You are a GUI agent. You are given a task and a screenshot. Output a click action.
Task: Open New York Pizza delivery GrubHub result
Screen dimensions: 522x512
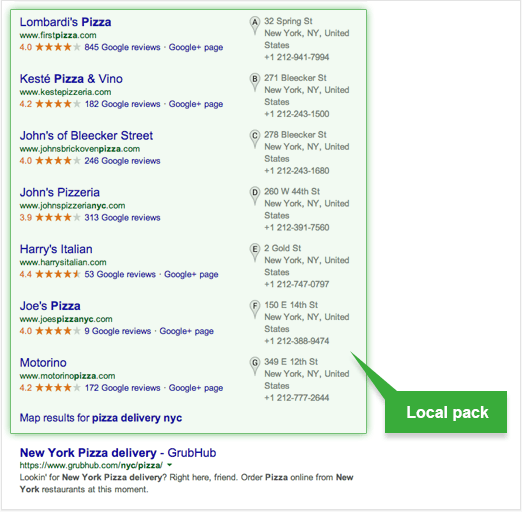(x=118, y=453)
